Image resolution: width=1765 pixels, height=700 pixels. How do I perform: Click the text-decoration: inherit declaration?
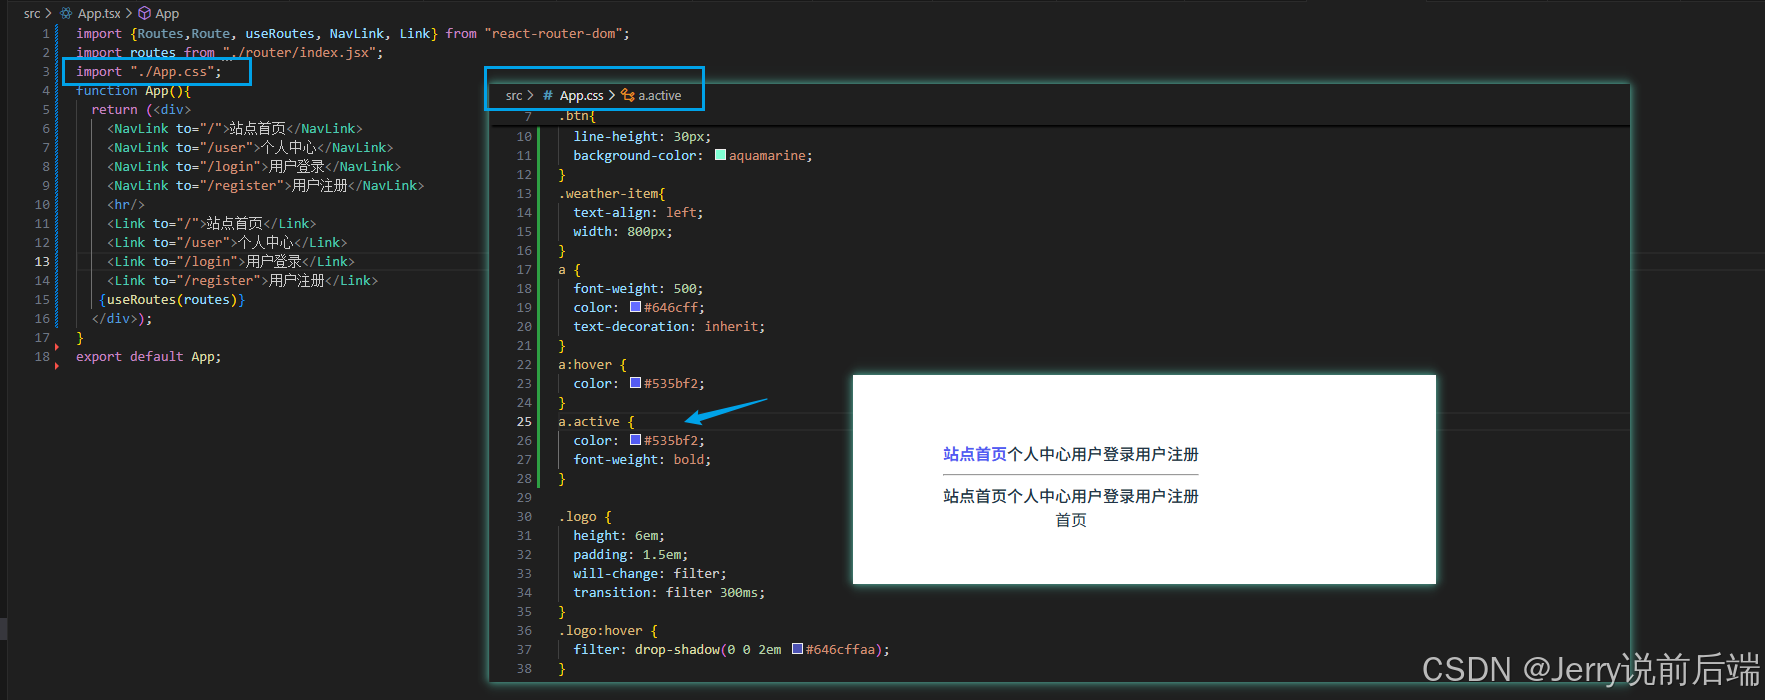[669, 327]
